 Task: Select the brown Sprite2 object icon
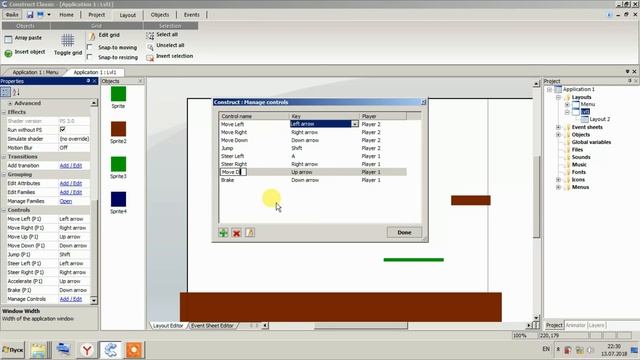point(118,129)
